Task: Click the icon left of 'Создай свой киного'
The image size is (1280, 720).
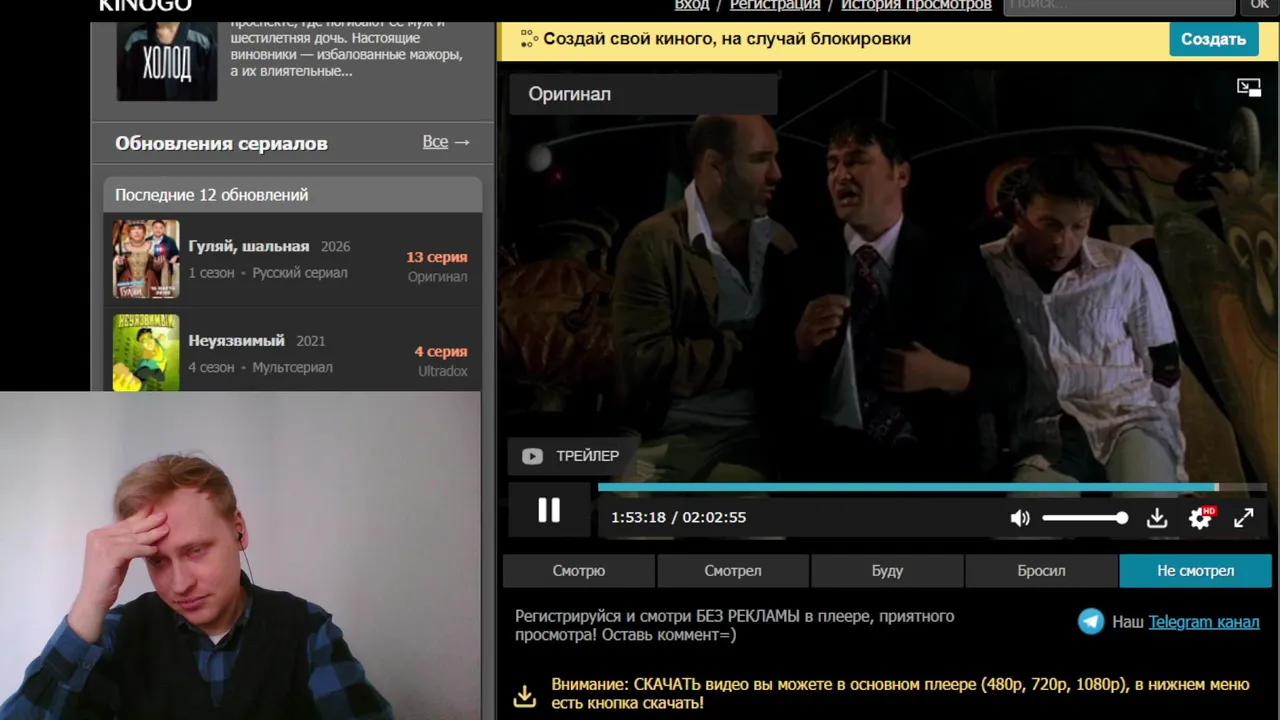Action: (529, 39)
